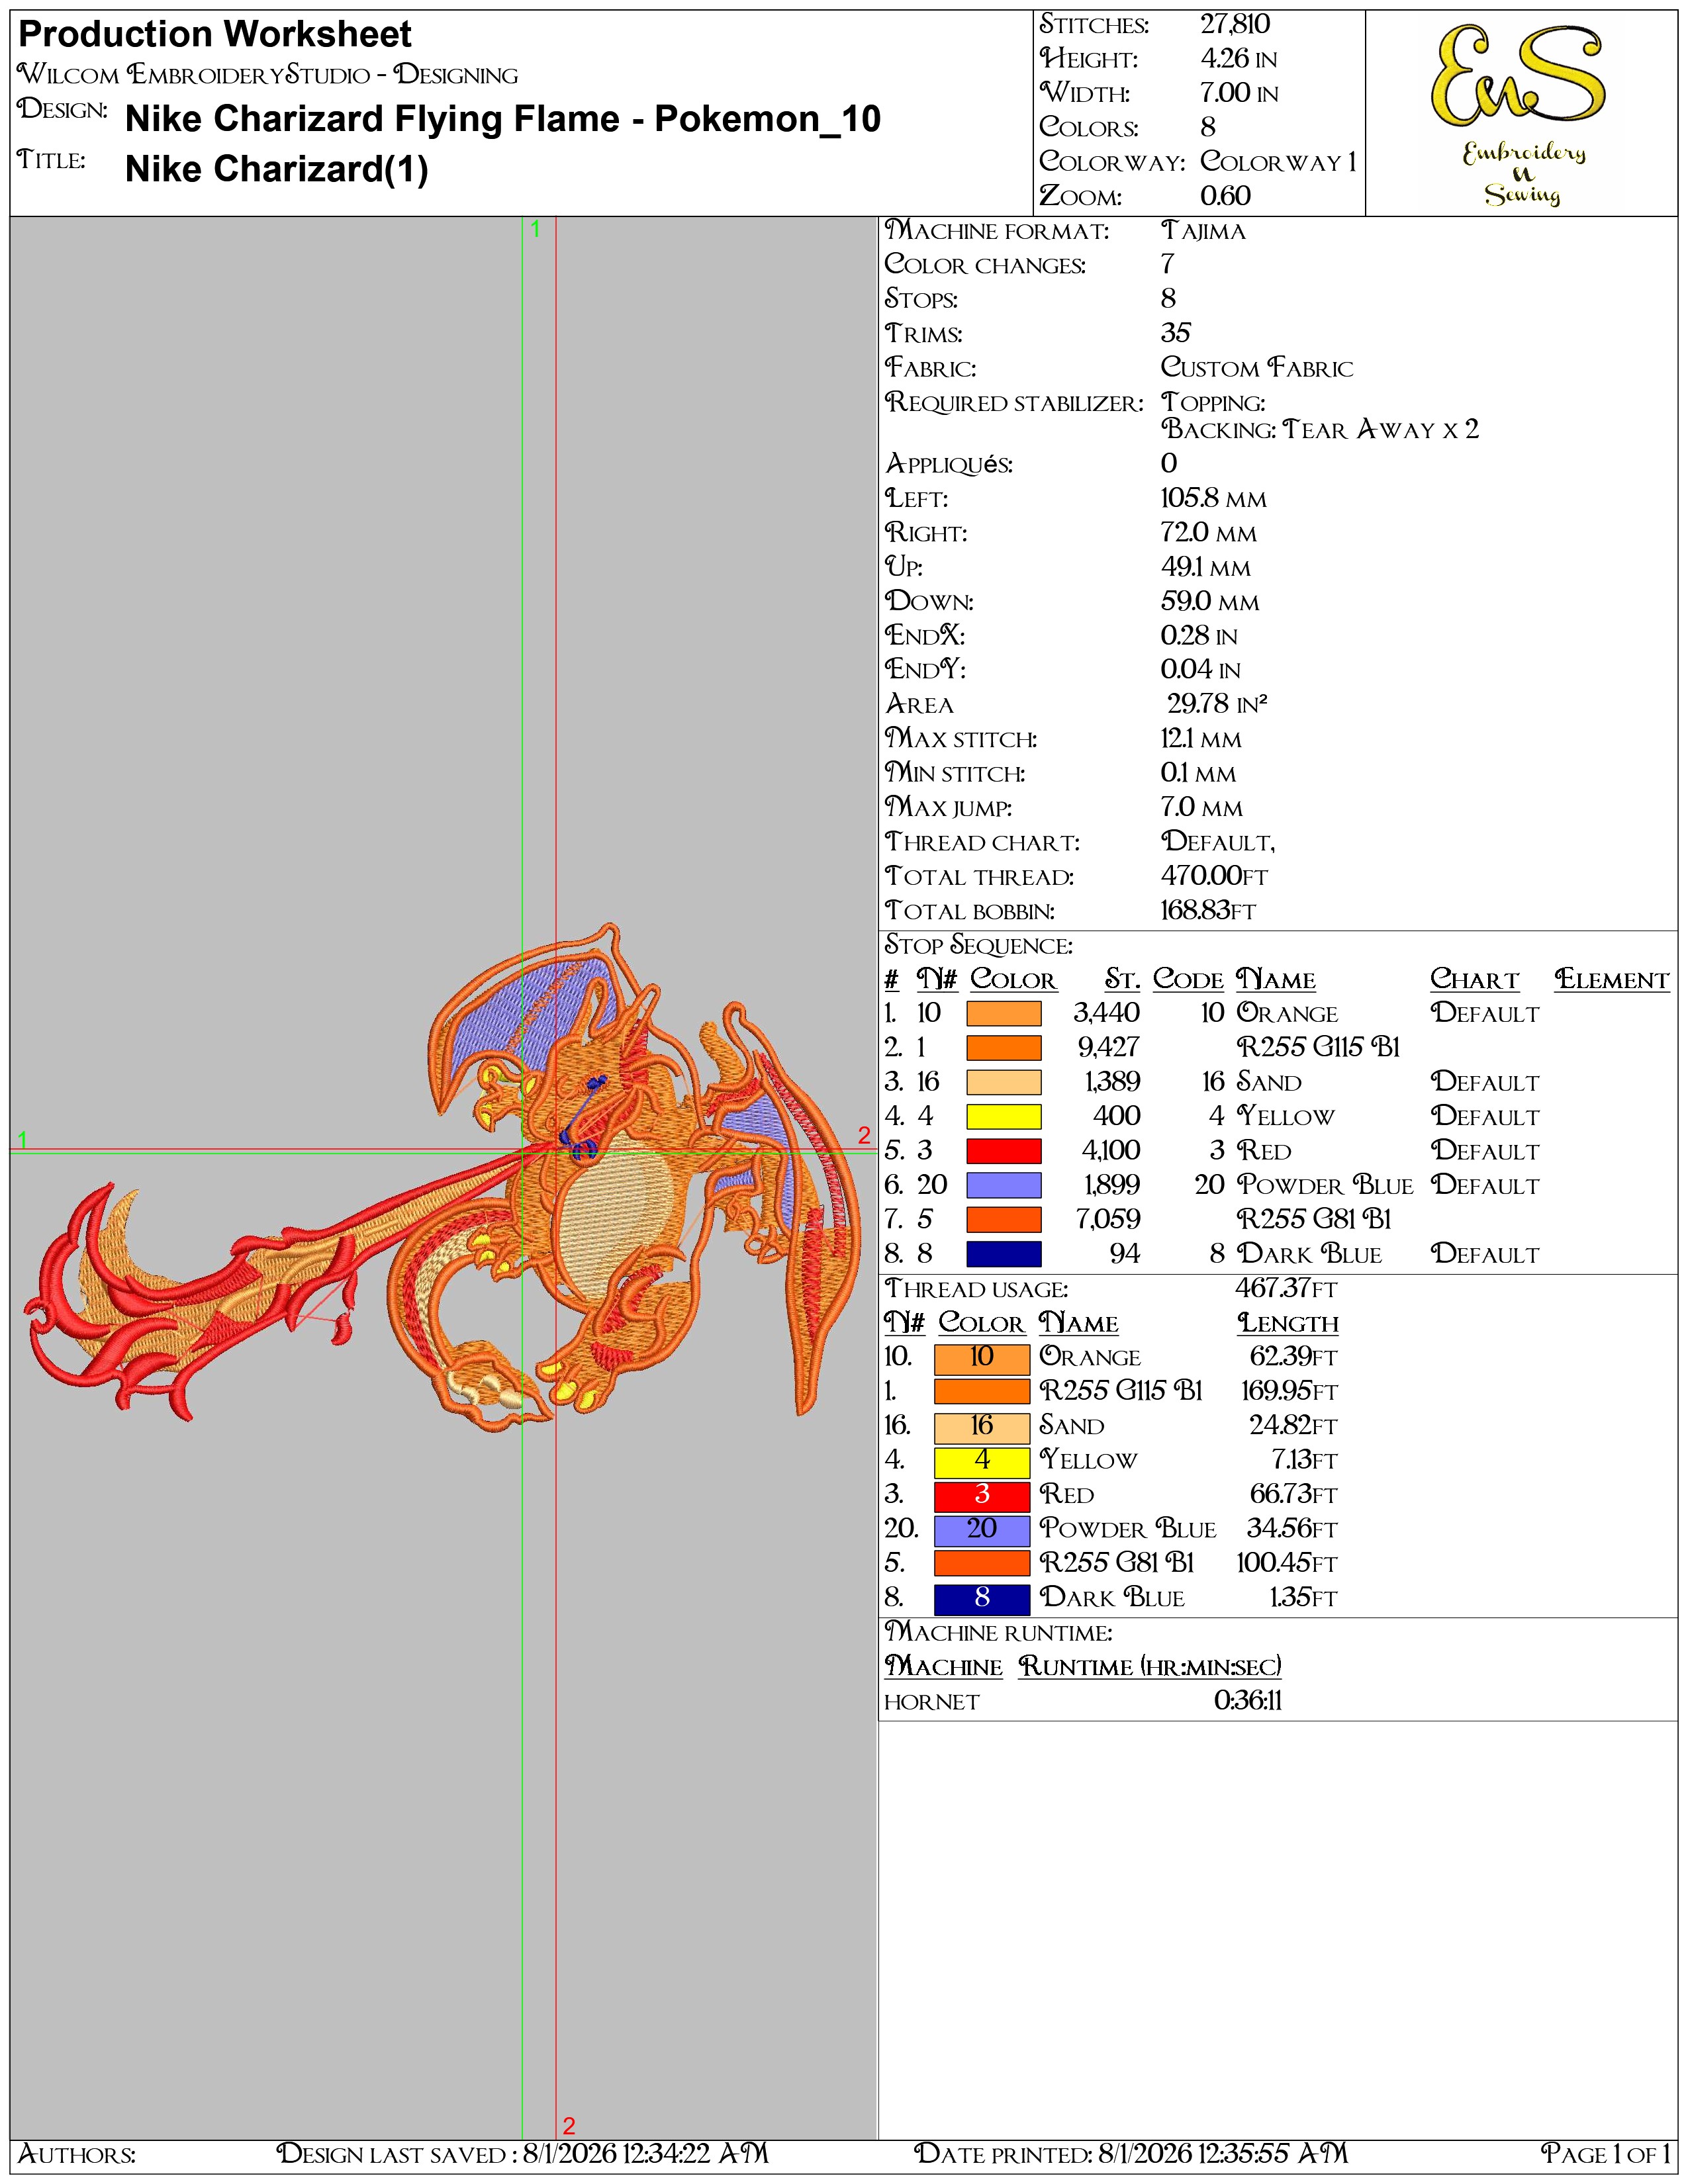The height and width of the screenshot is (2184, 1688).
Task: Click the EndX value "0.28 in"
Action: tap(1199, 636)
